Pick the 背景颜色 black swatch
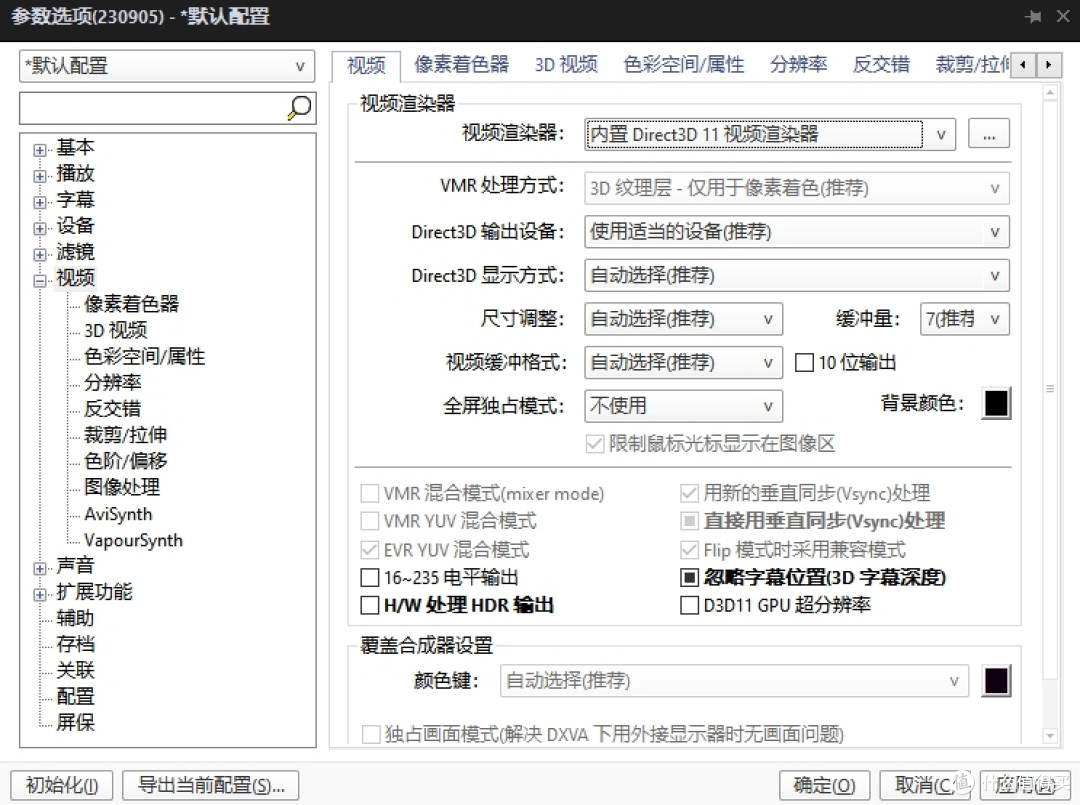Screen dimensions: 1080x805 click(x=996, y=404)
